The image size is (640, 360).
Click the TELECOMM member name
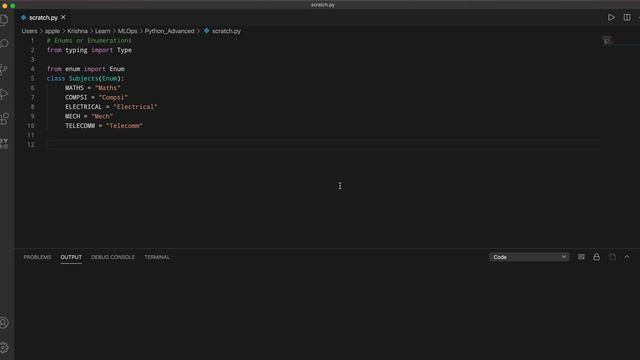click(80, 126)
